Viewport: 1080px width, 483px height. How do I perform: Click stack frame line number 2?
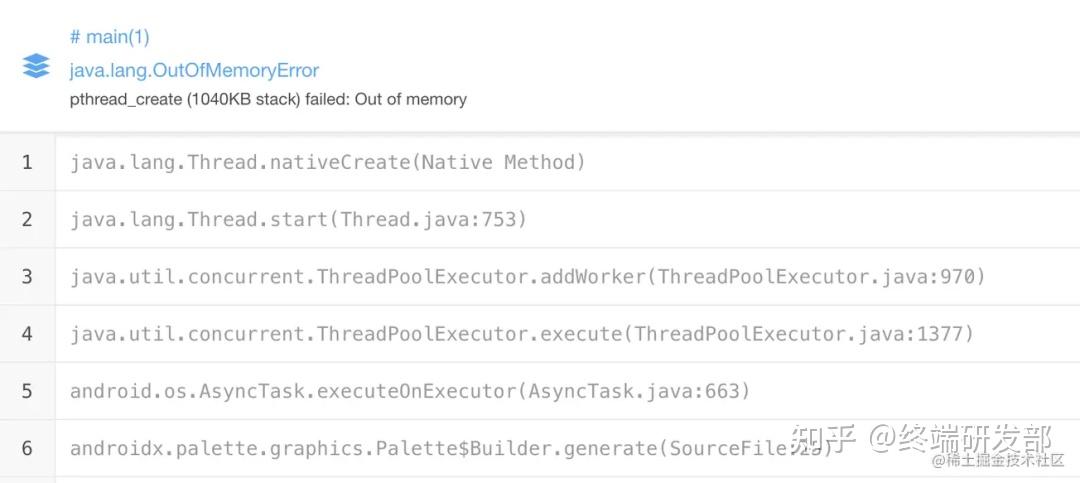coord(27,219)
